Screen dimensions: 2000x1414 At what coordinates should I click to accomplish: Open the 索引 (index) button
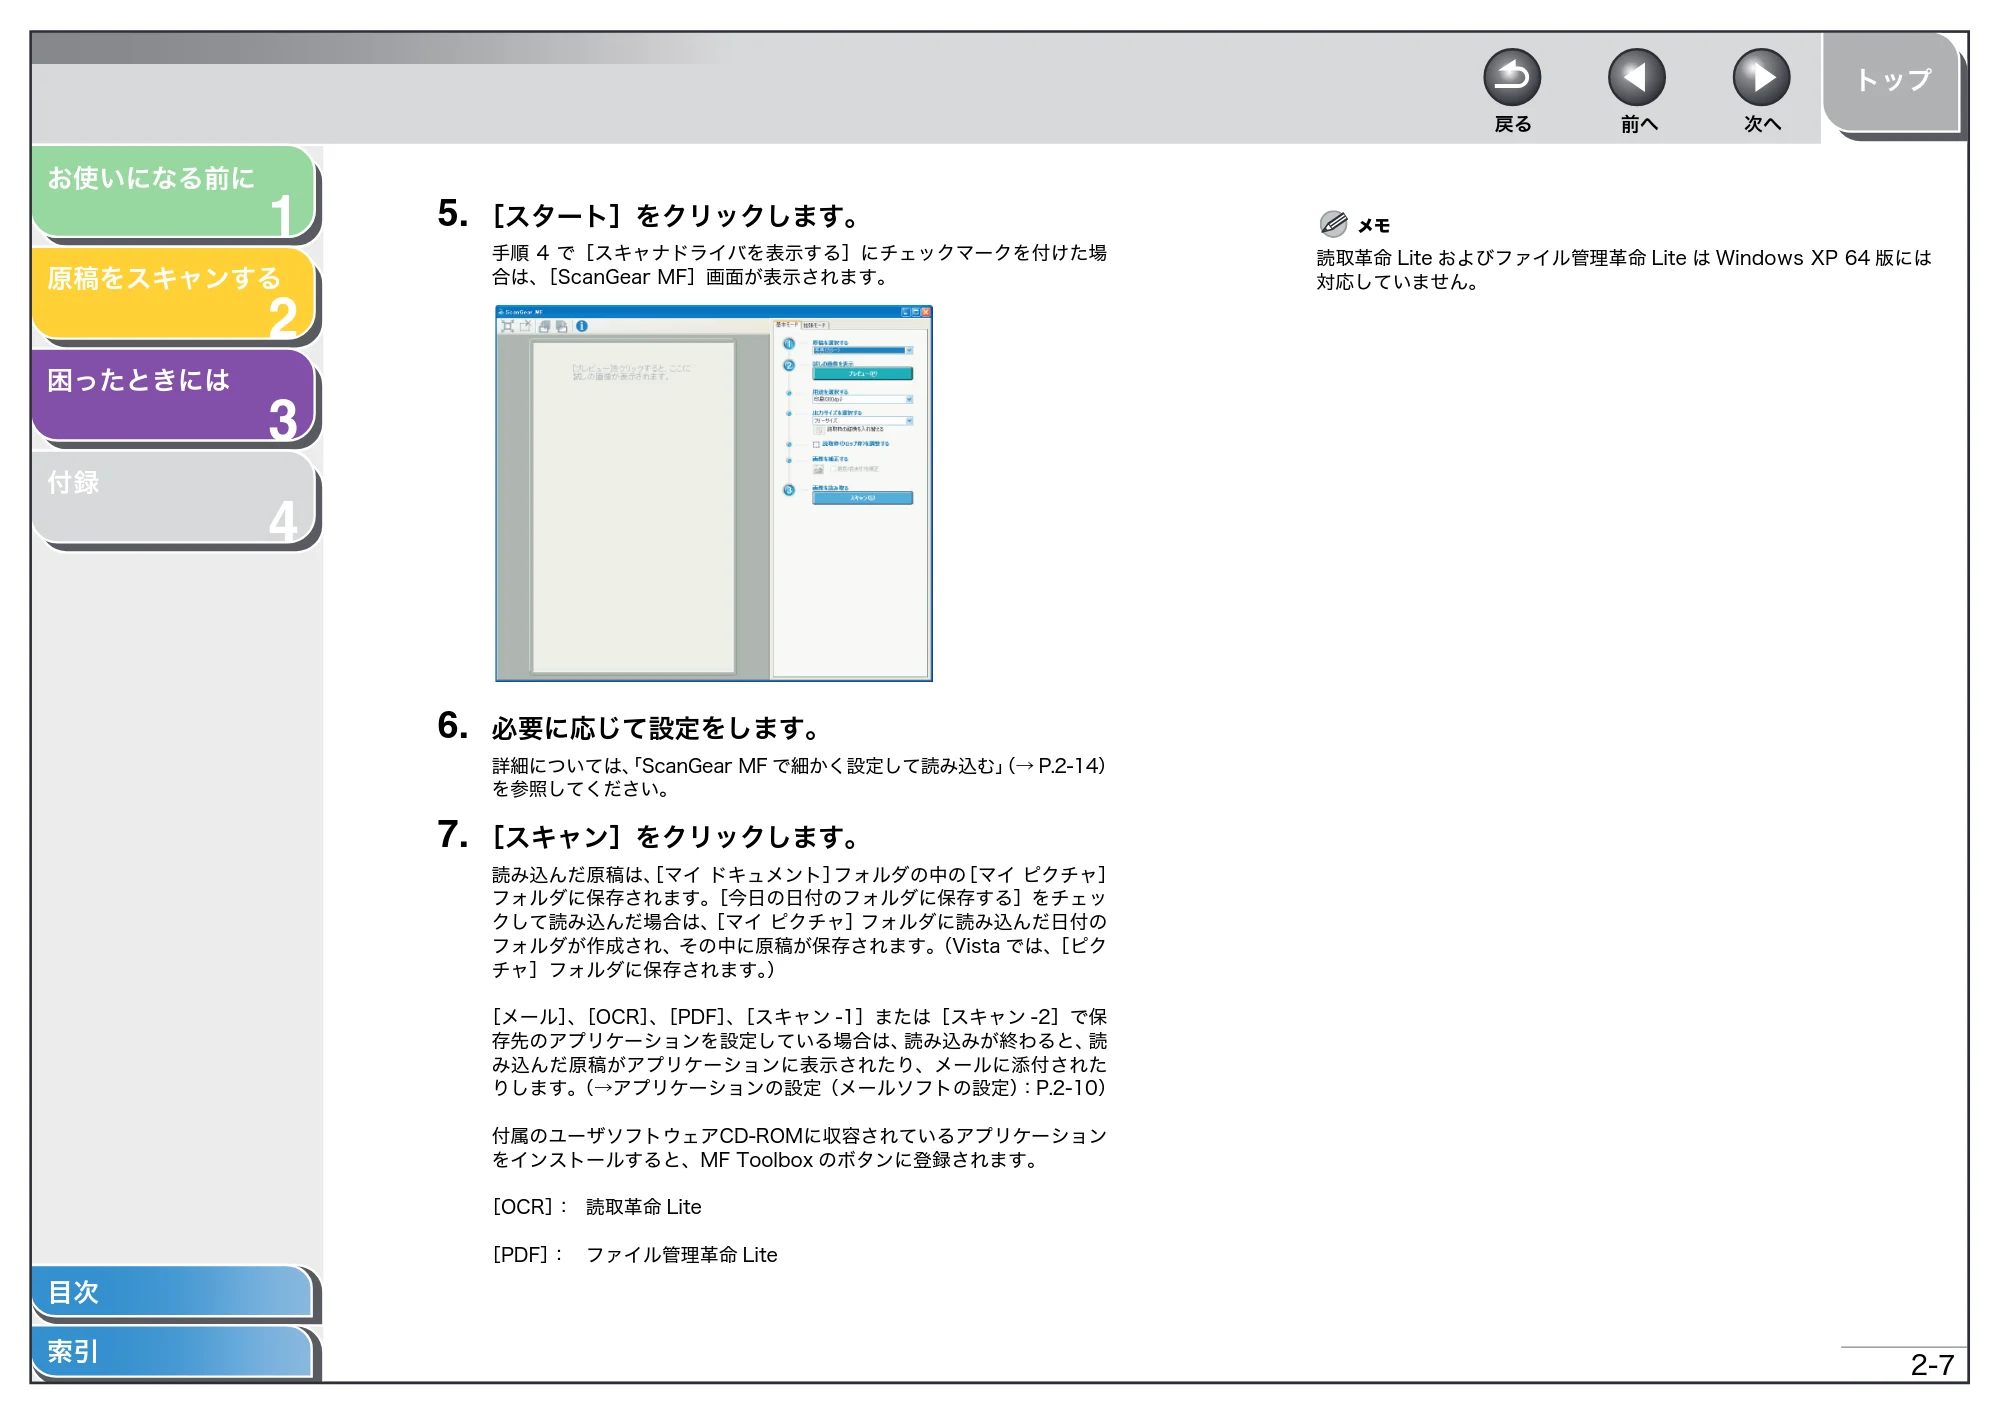pyautogui.click(x=172, y=1352)
